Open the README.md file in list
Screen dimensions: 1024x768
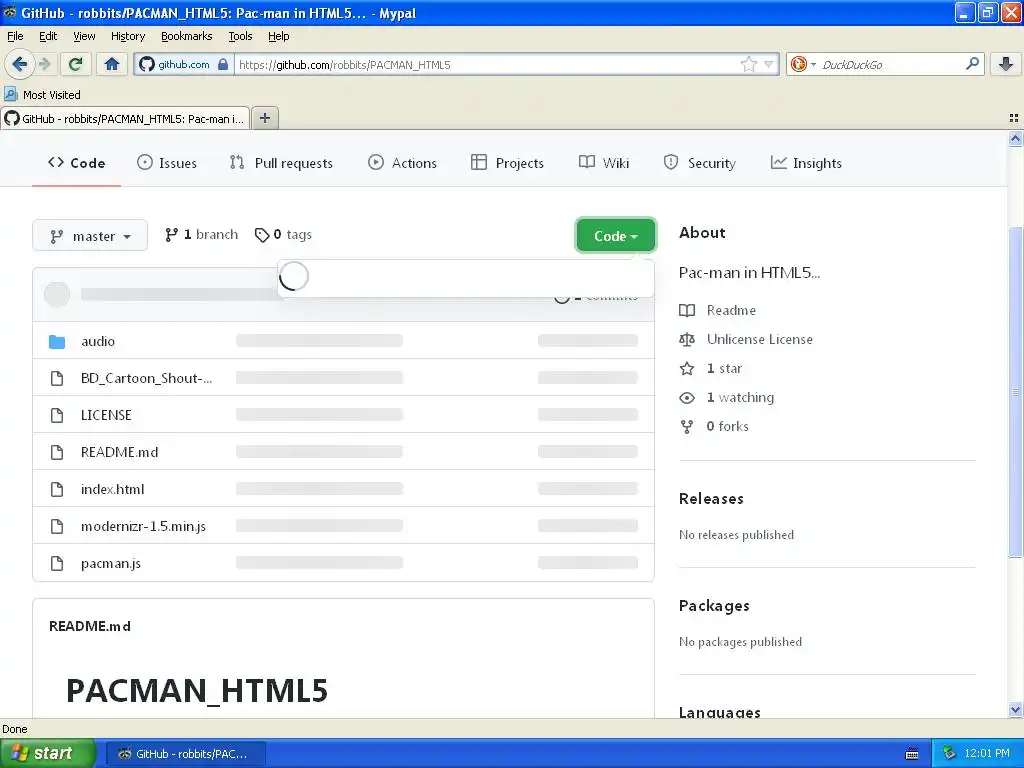click(x=120, y=452)
